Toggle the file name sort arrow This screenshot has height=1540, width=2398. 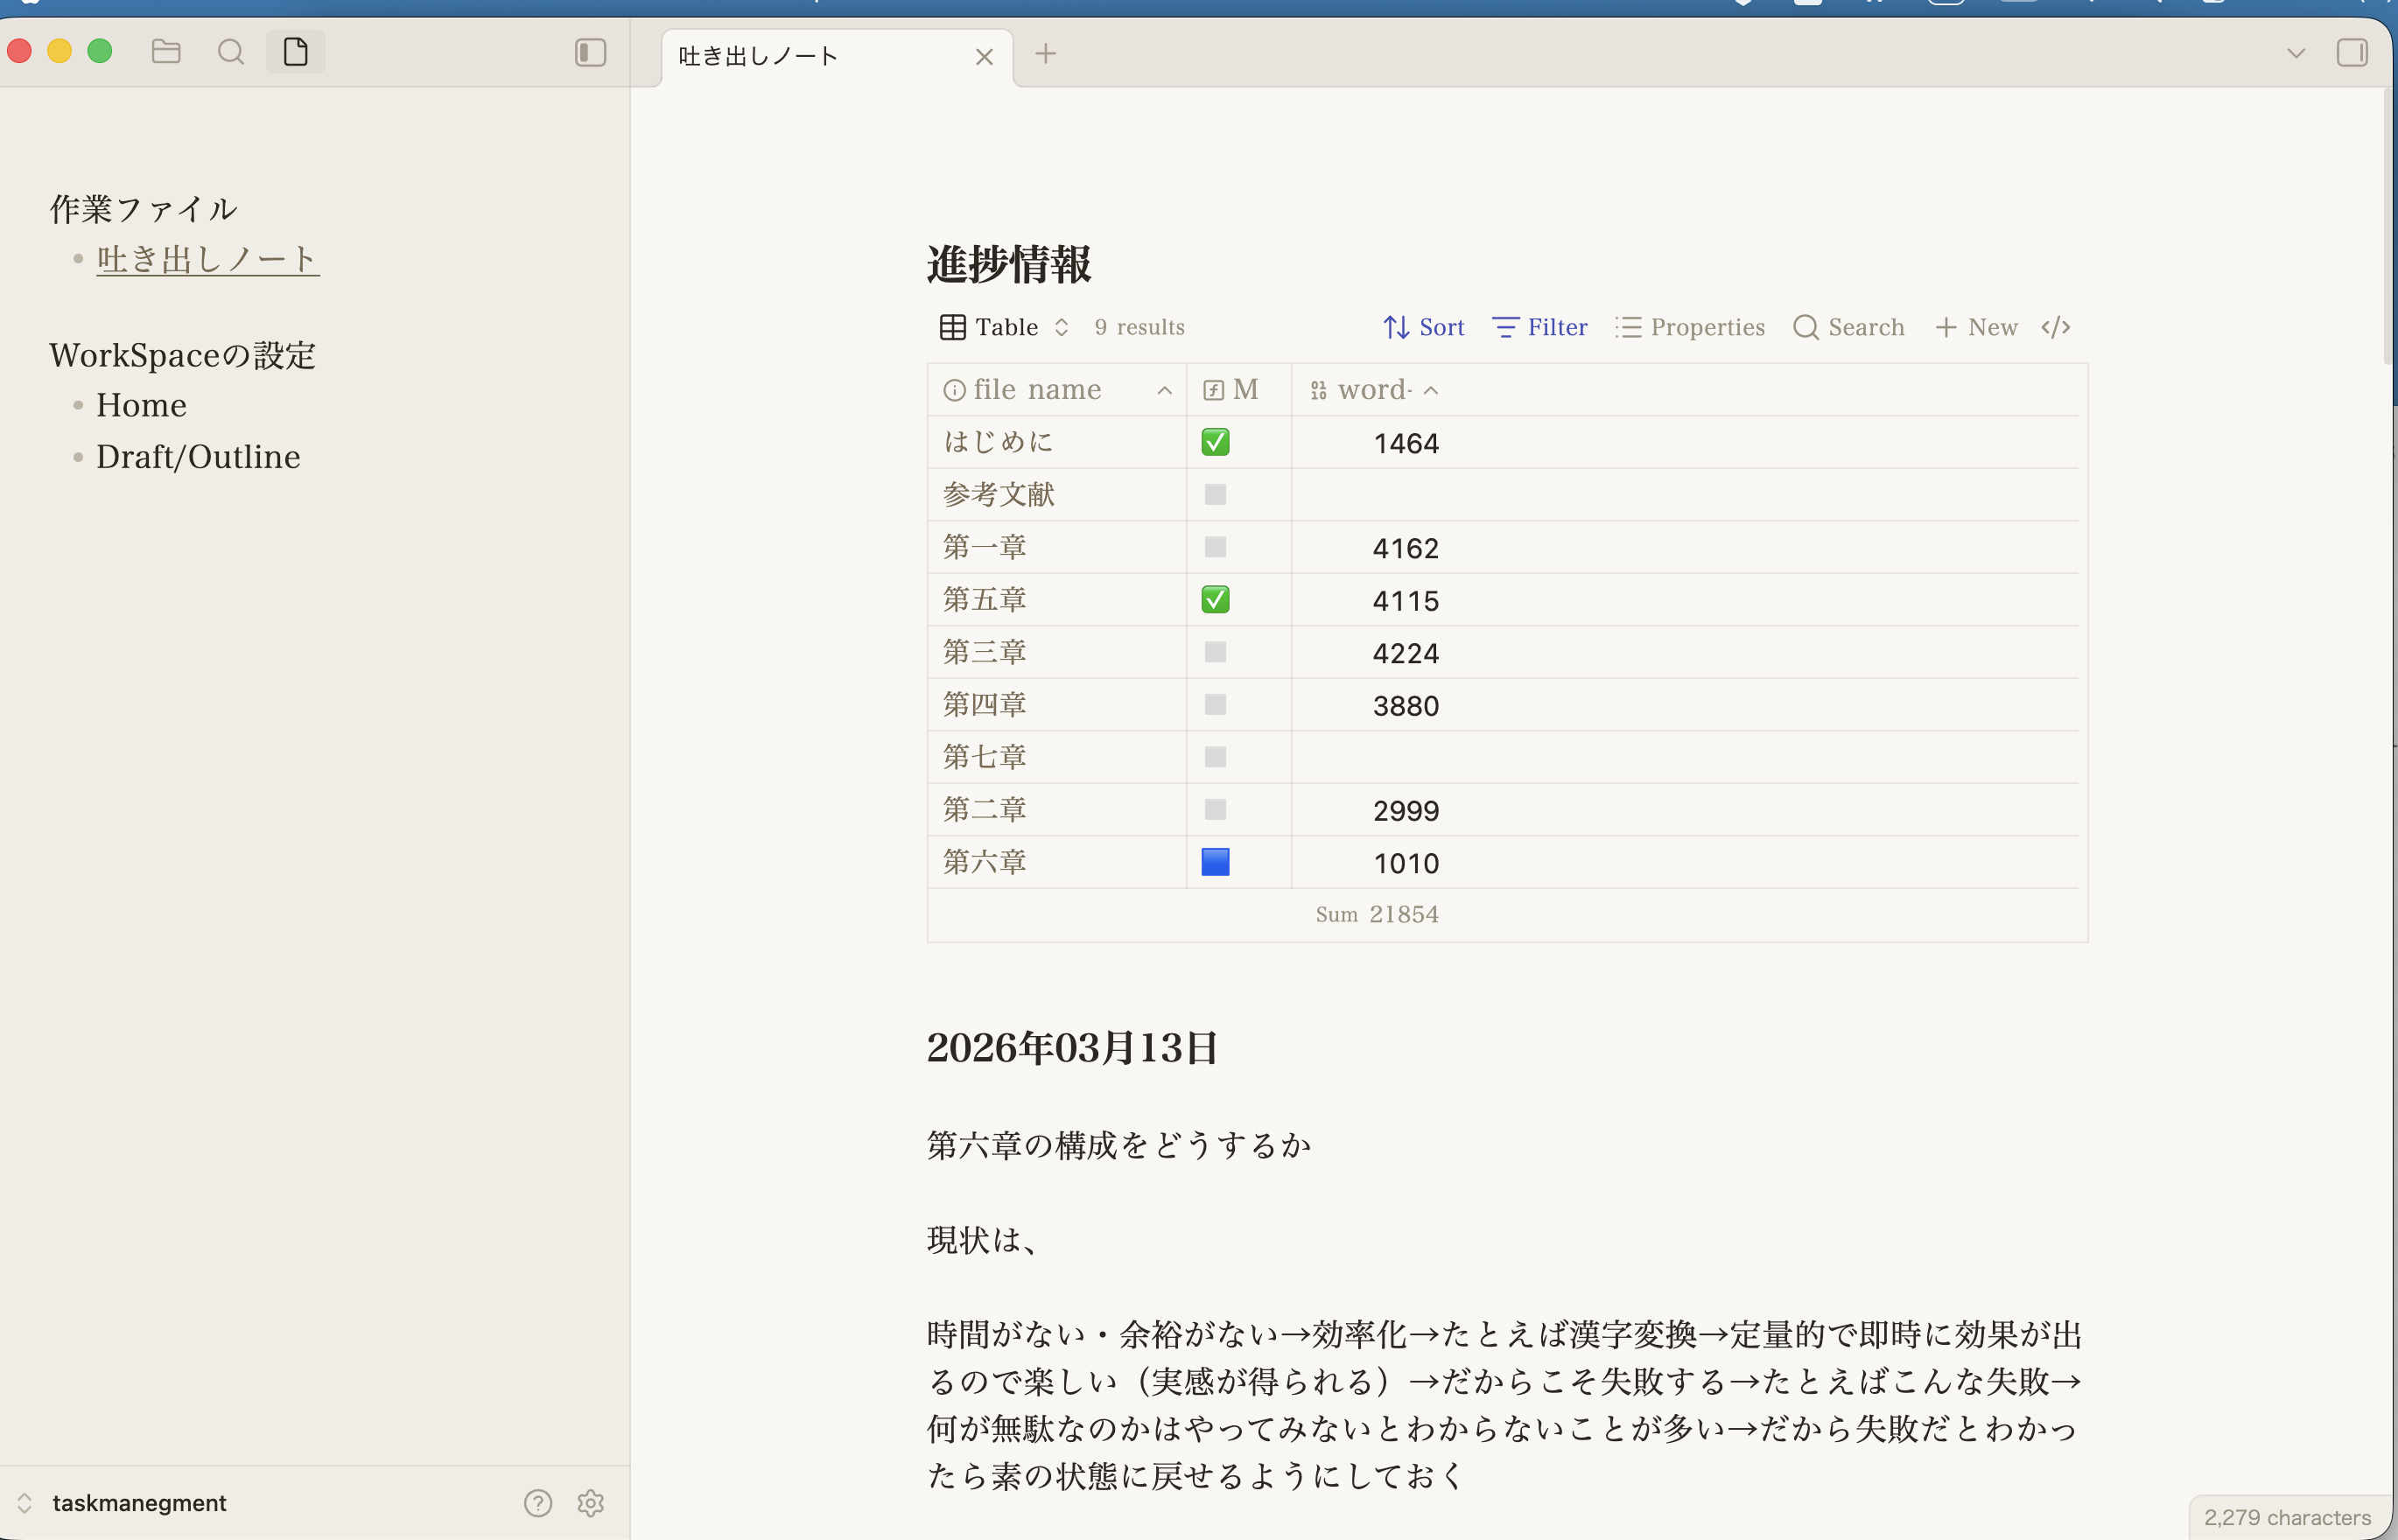coord(1164,391)
